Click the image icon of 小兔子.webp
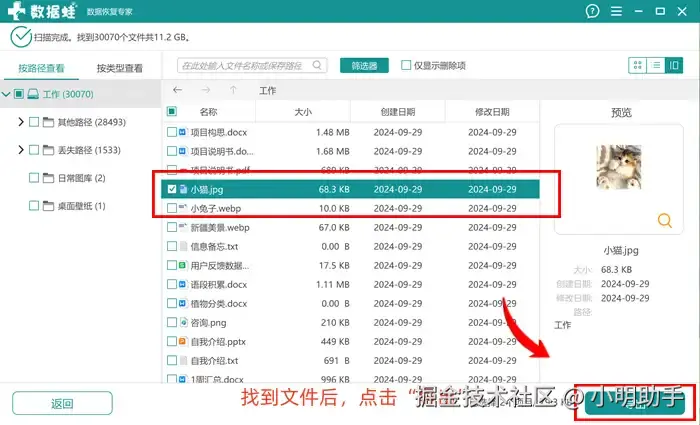This screenshot has height=425, width=700. (183, 208)
